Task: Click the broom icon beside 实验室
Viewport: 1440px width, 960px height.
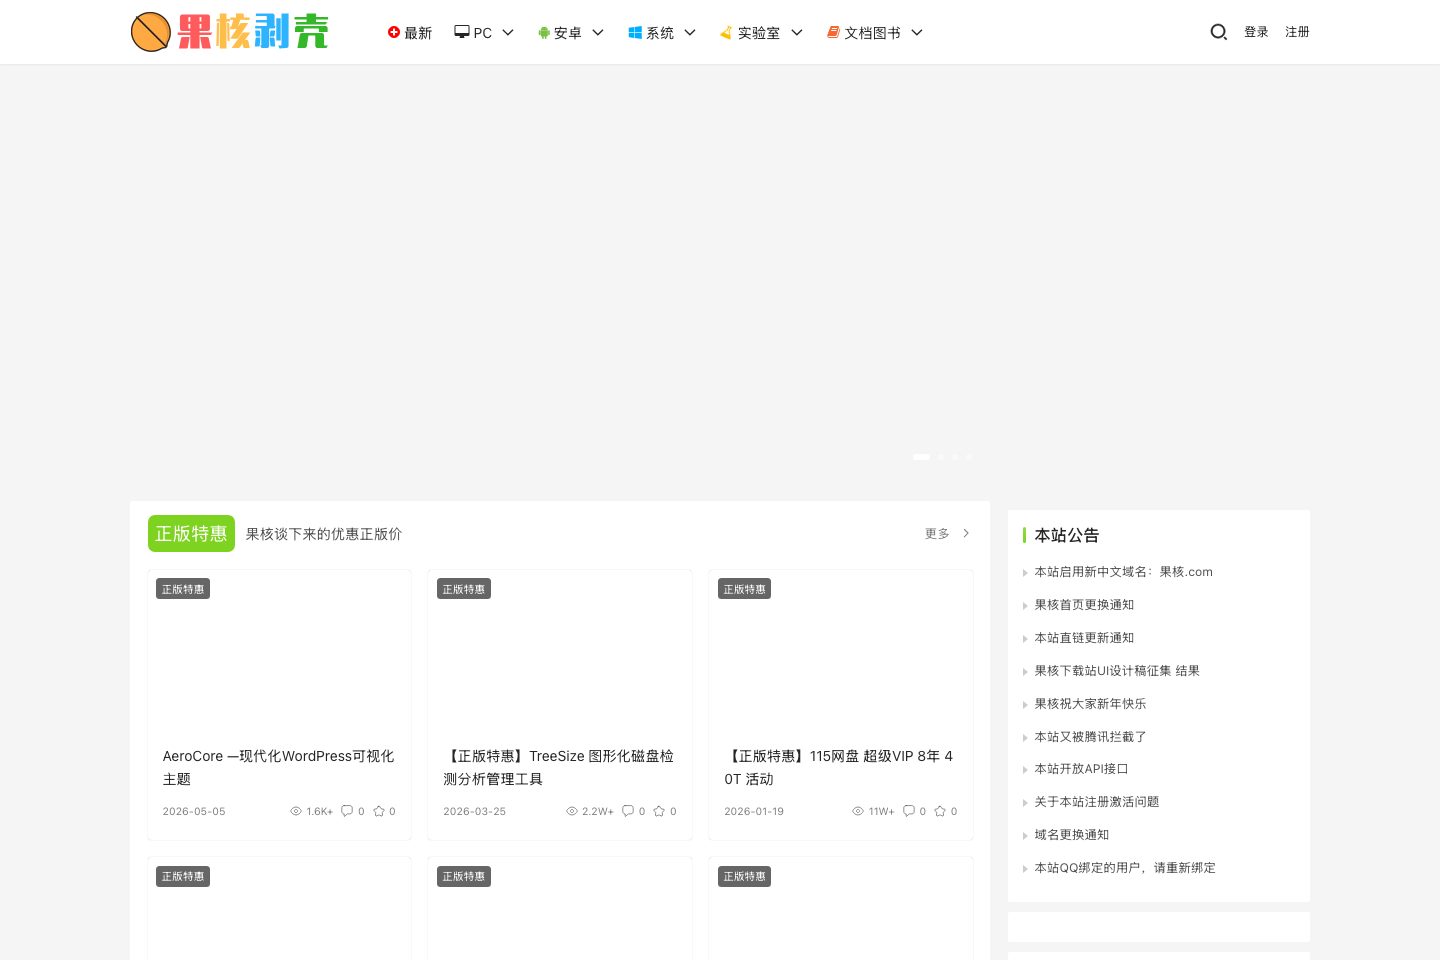Action: tap(726, 33)
